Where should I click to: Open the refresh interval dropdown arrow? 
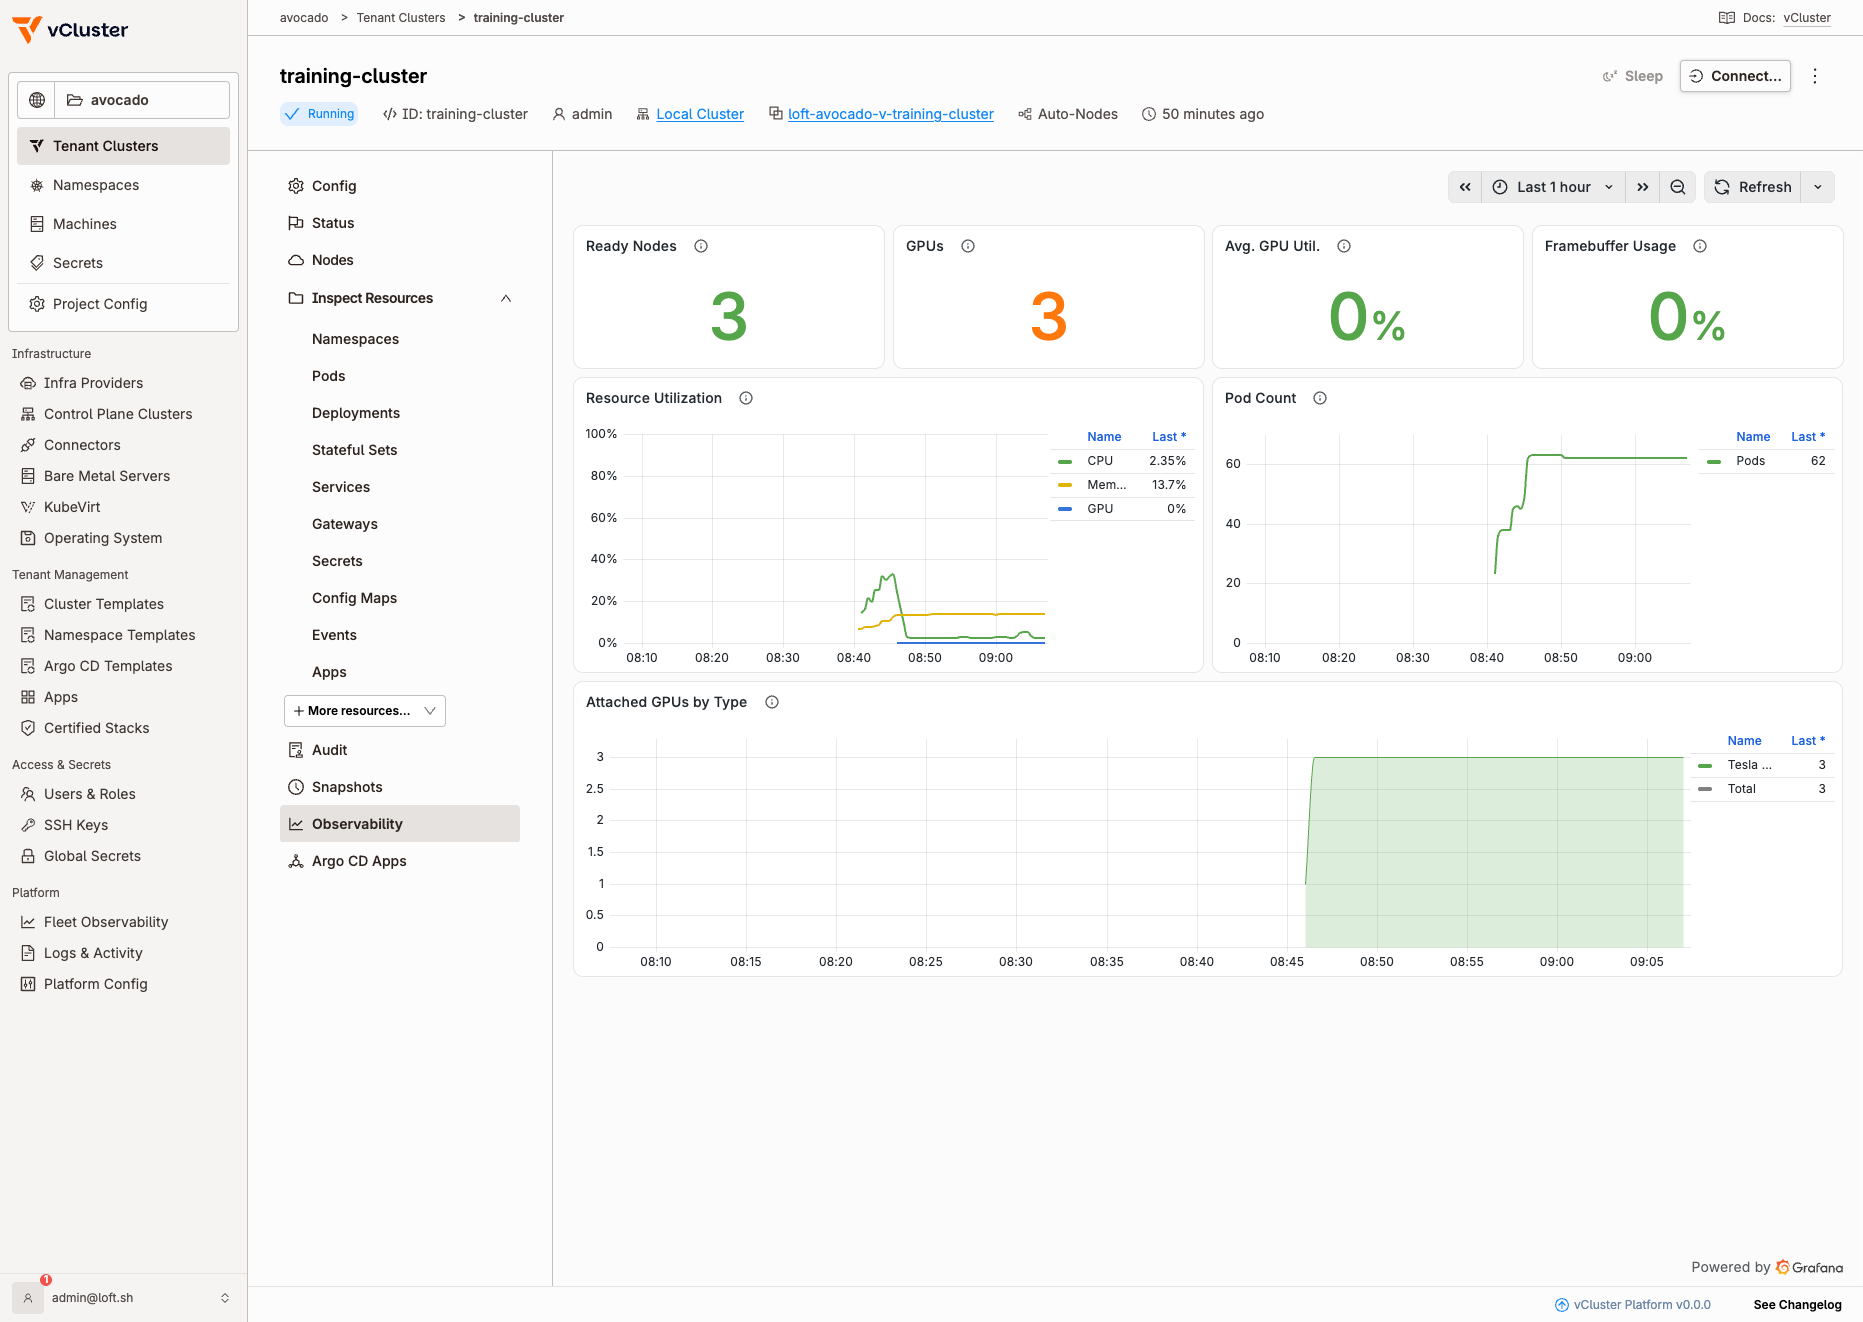[x=1818, y=187]
